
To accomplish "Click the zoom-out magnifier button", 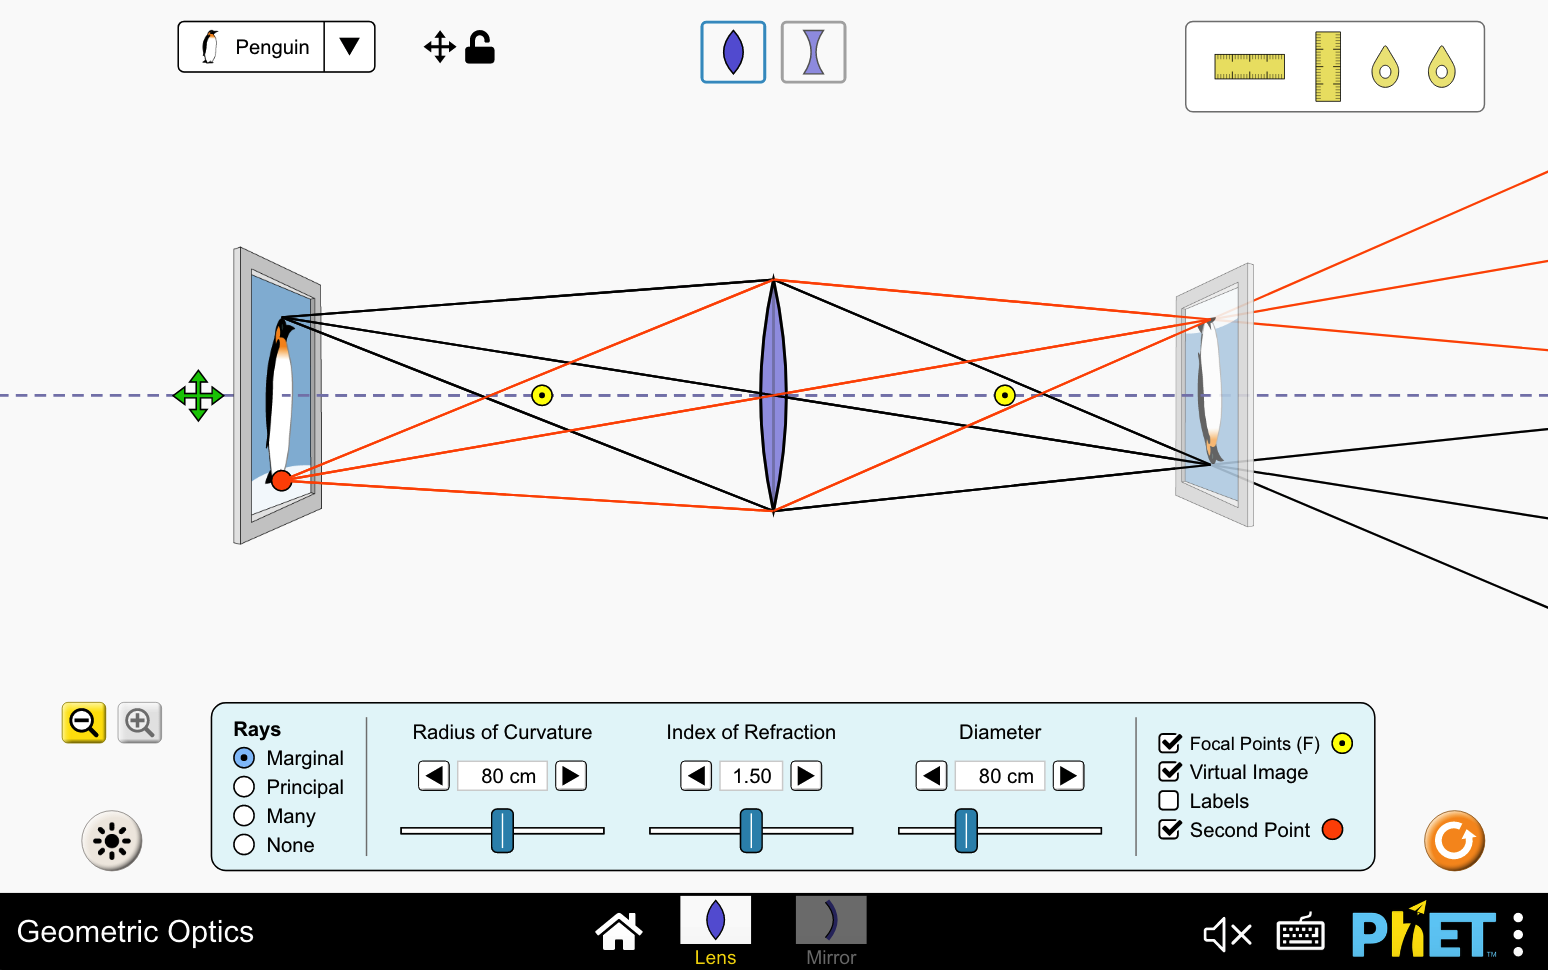I will (83, 723).
